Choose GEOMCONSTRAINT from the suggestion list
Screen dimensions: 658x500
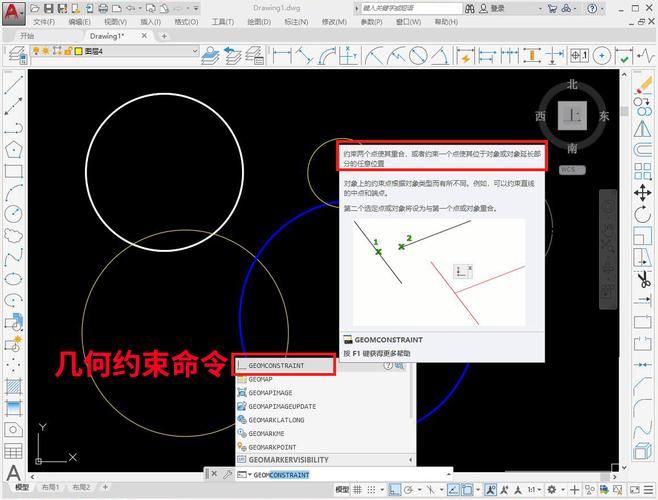coord(283,366)
